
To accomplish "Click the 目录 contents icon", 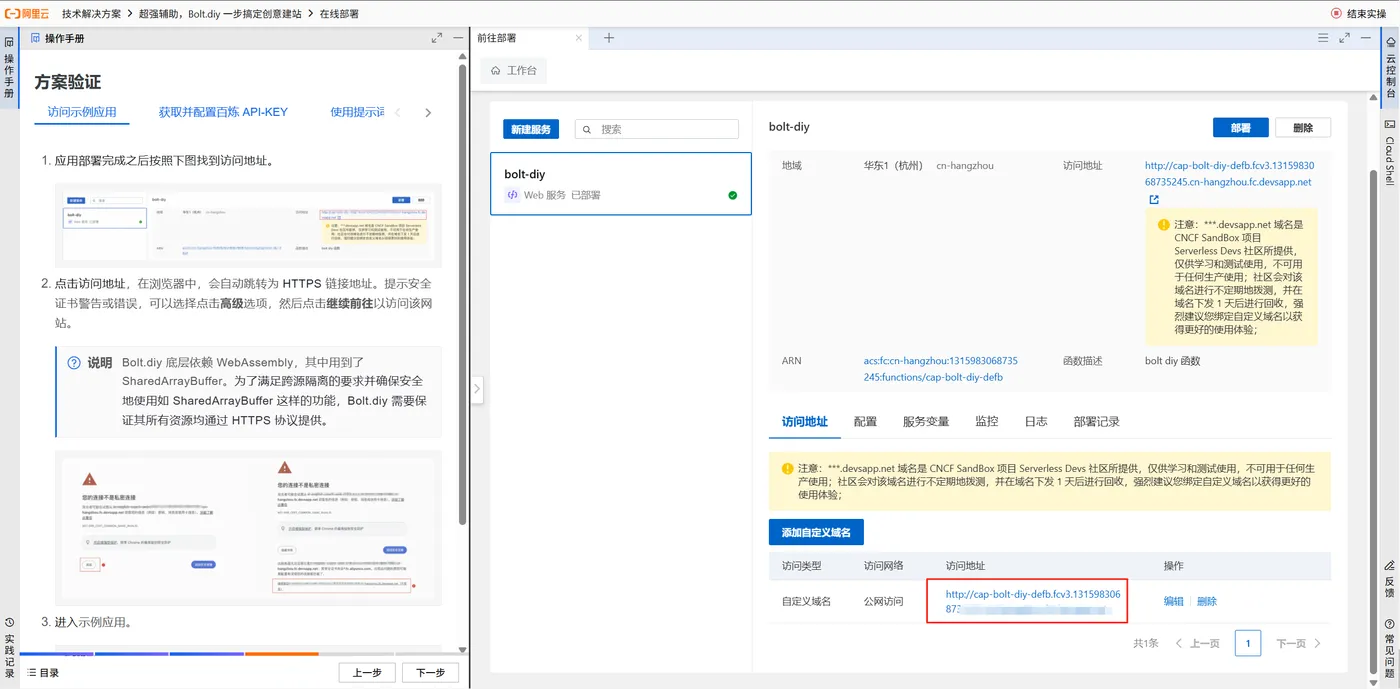I will tap(32, 672).
